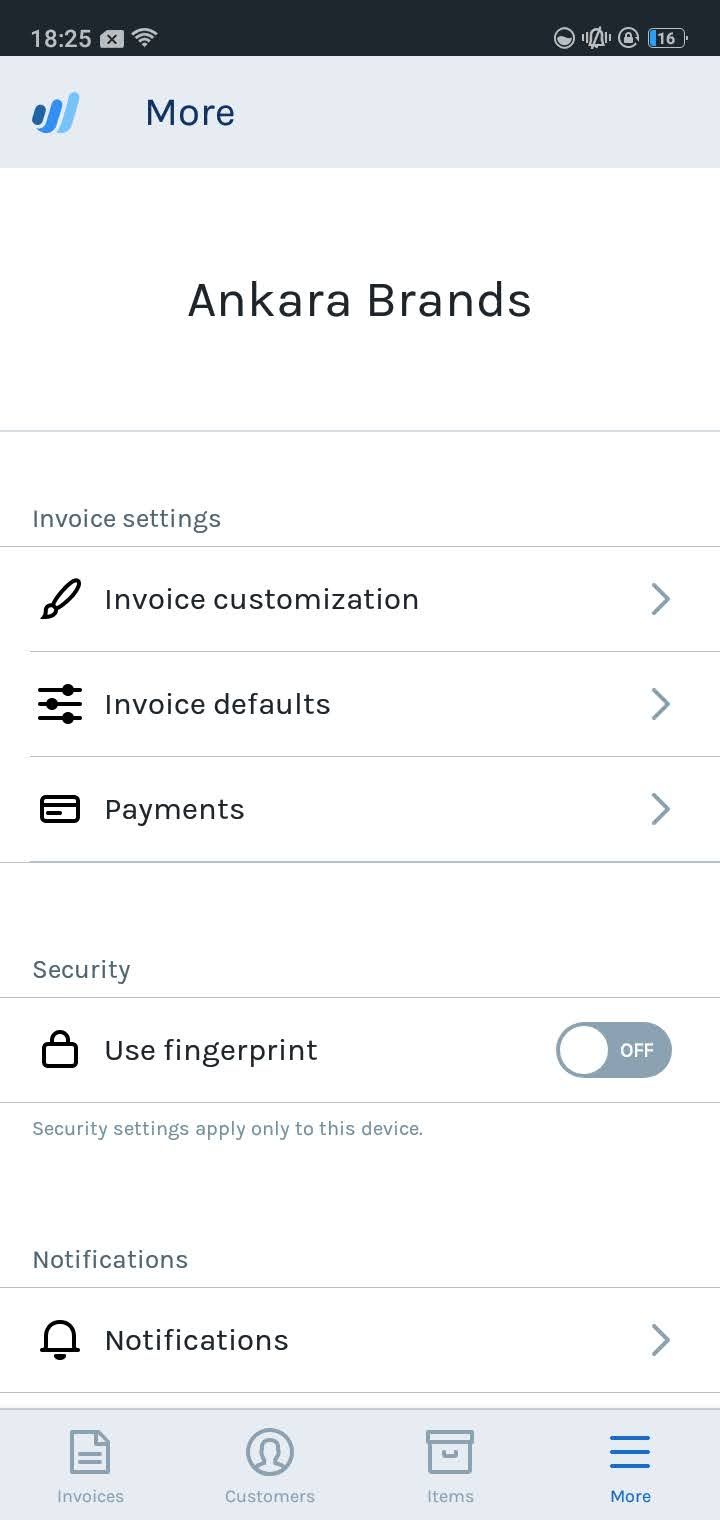Click the padlock icon beside Use fingerprint
Screen dimensions: 720x1520
60,1050
